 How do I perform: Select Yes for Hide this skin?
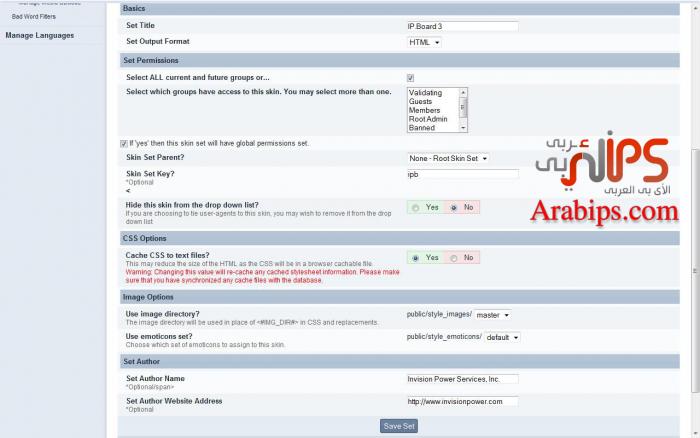click(416, 208)
